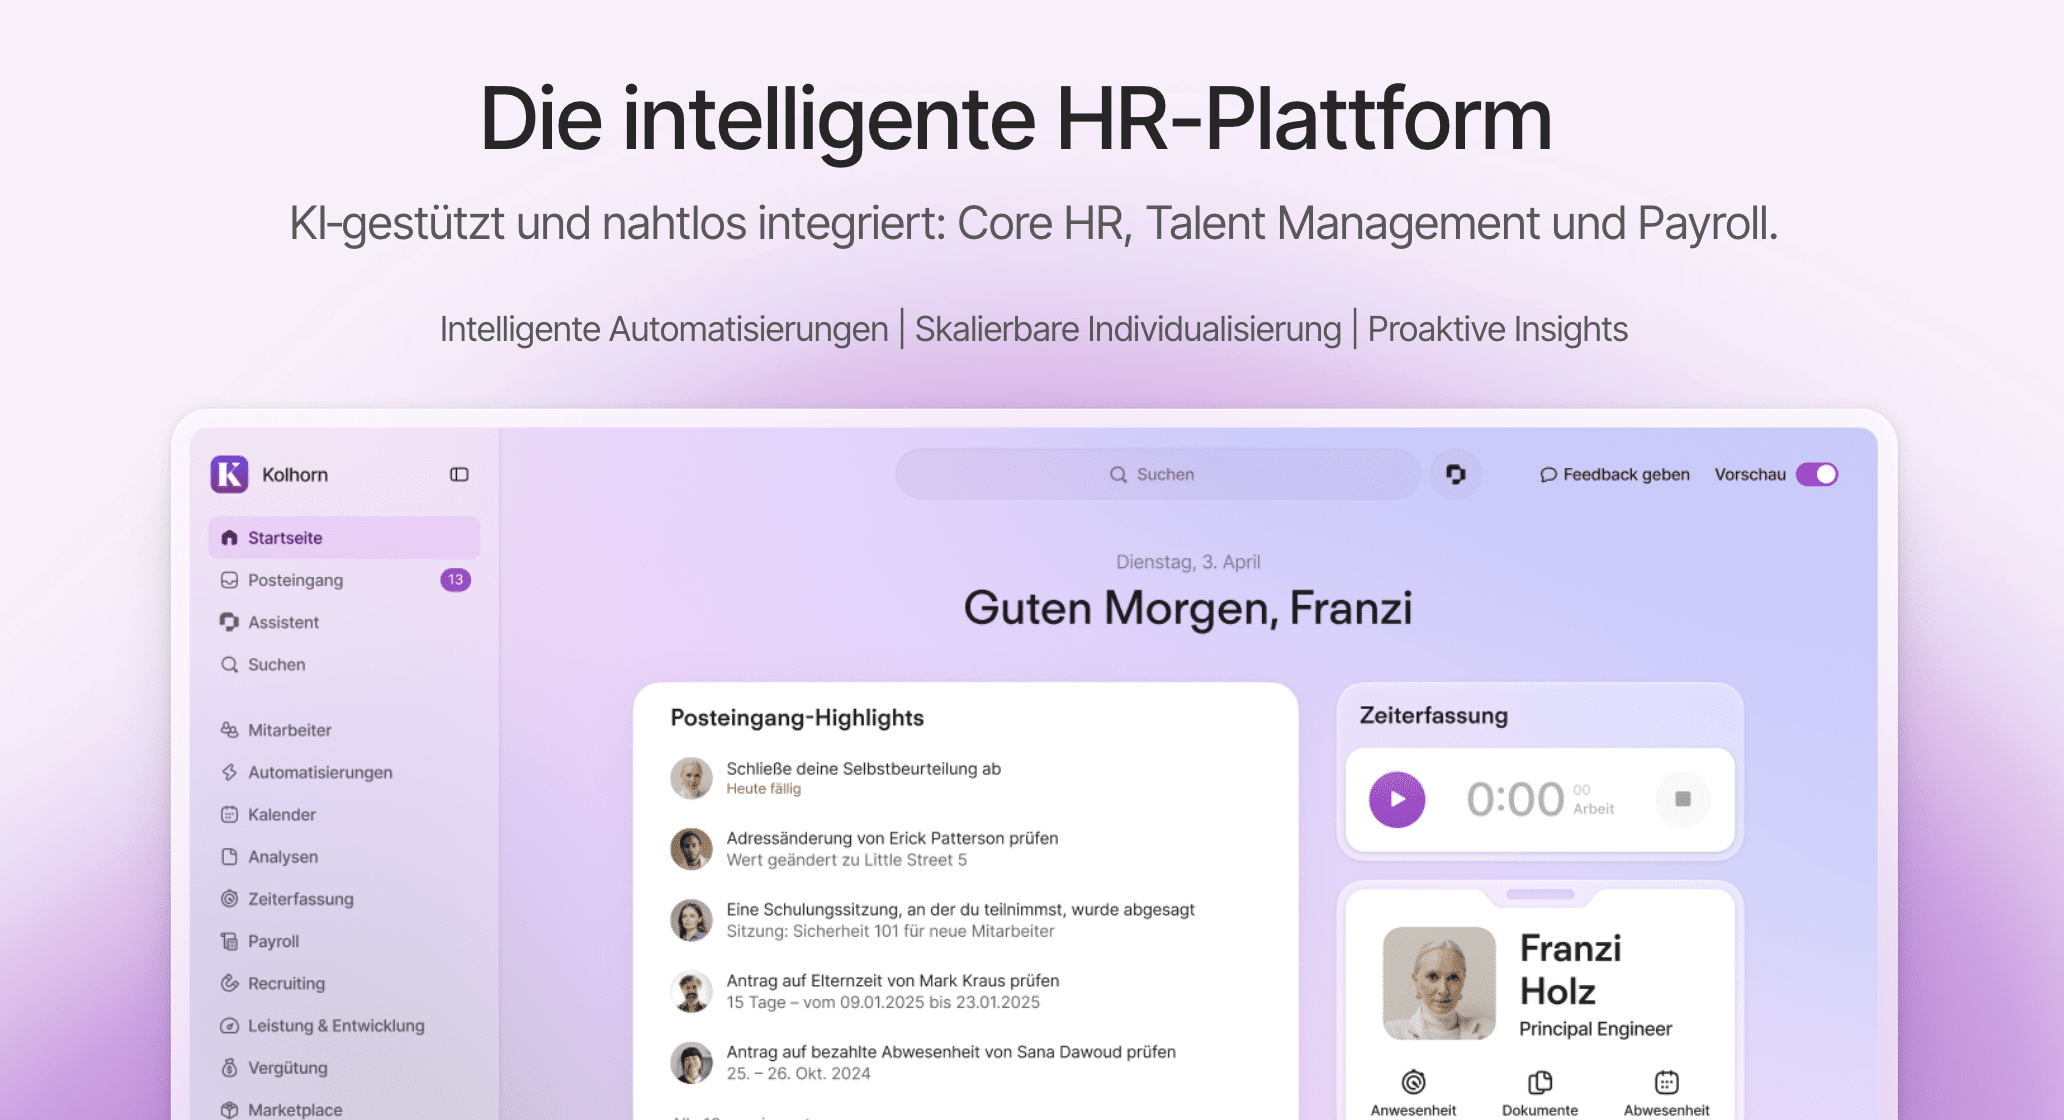Open Vergütung in the sidebar
Image resolution: width=2064 pixels, height=1120 pixels.
tap(344, 1068)
